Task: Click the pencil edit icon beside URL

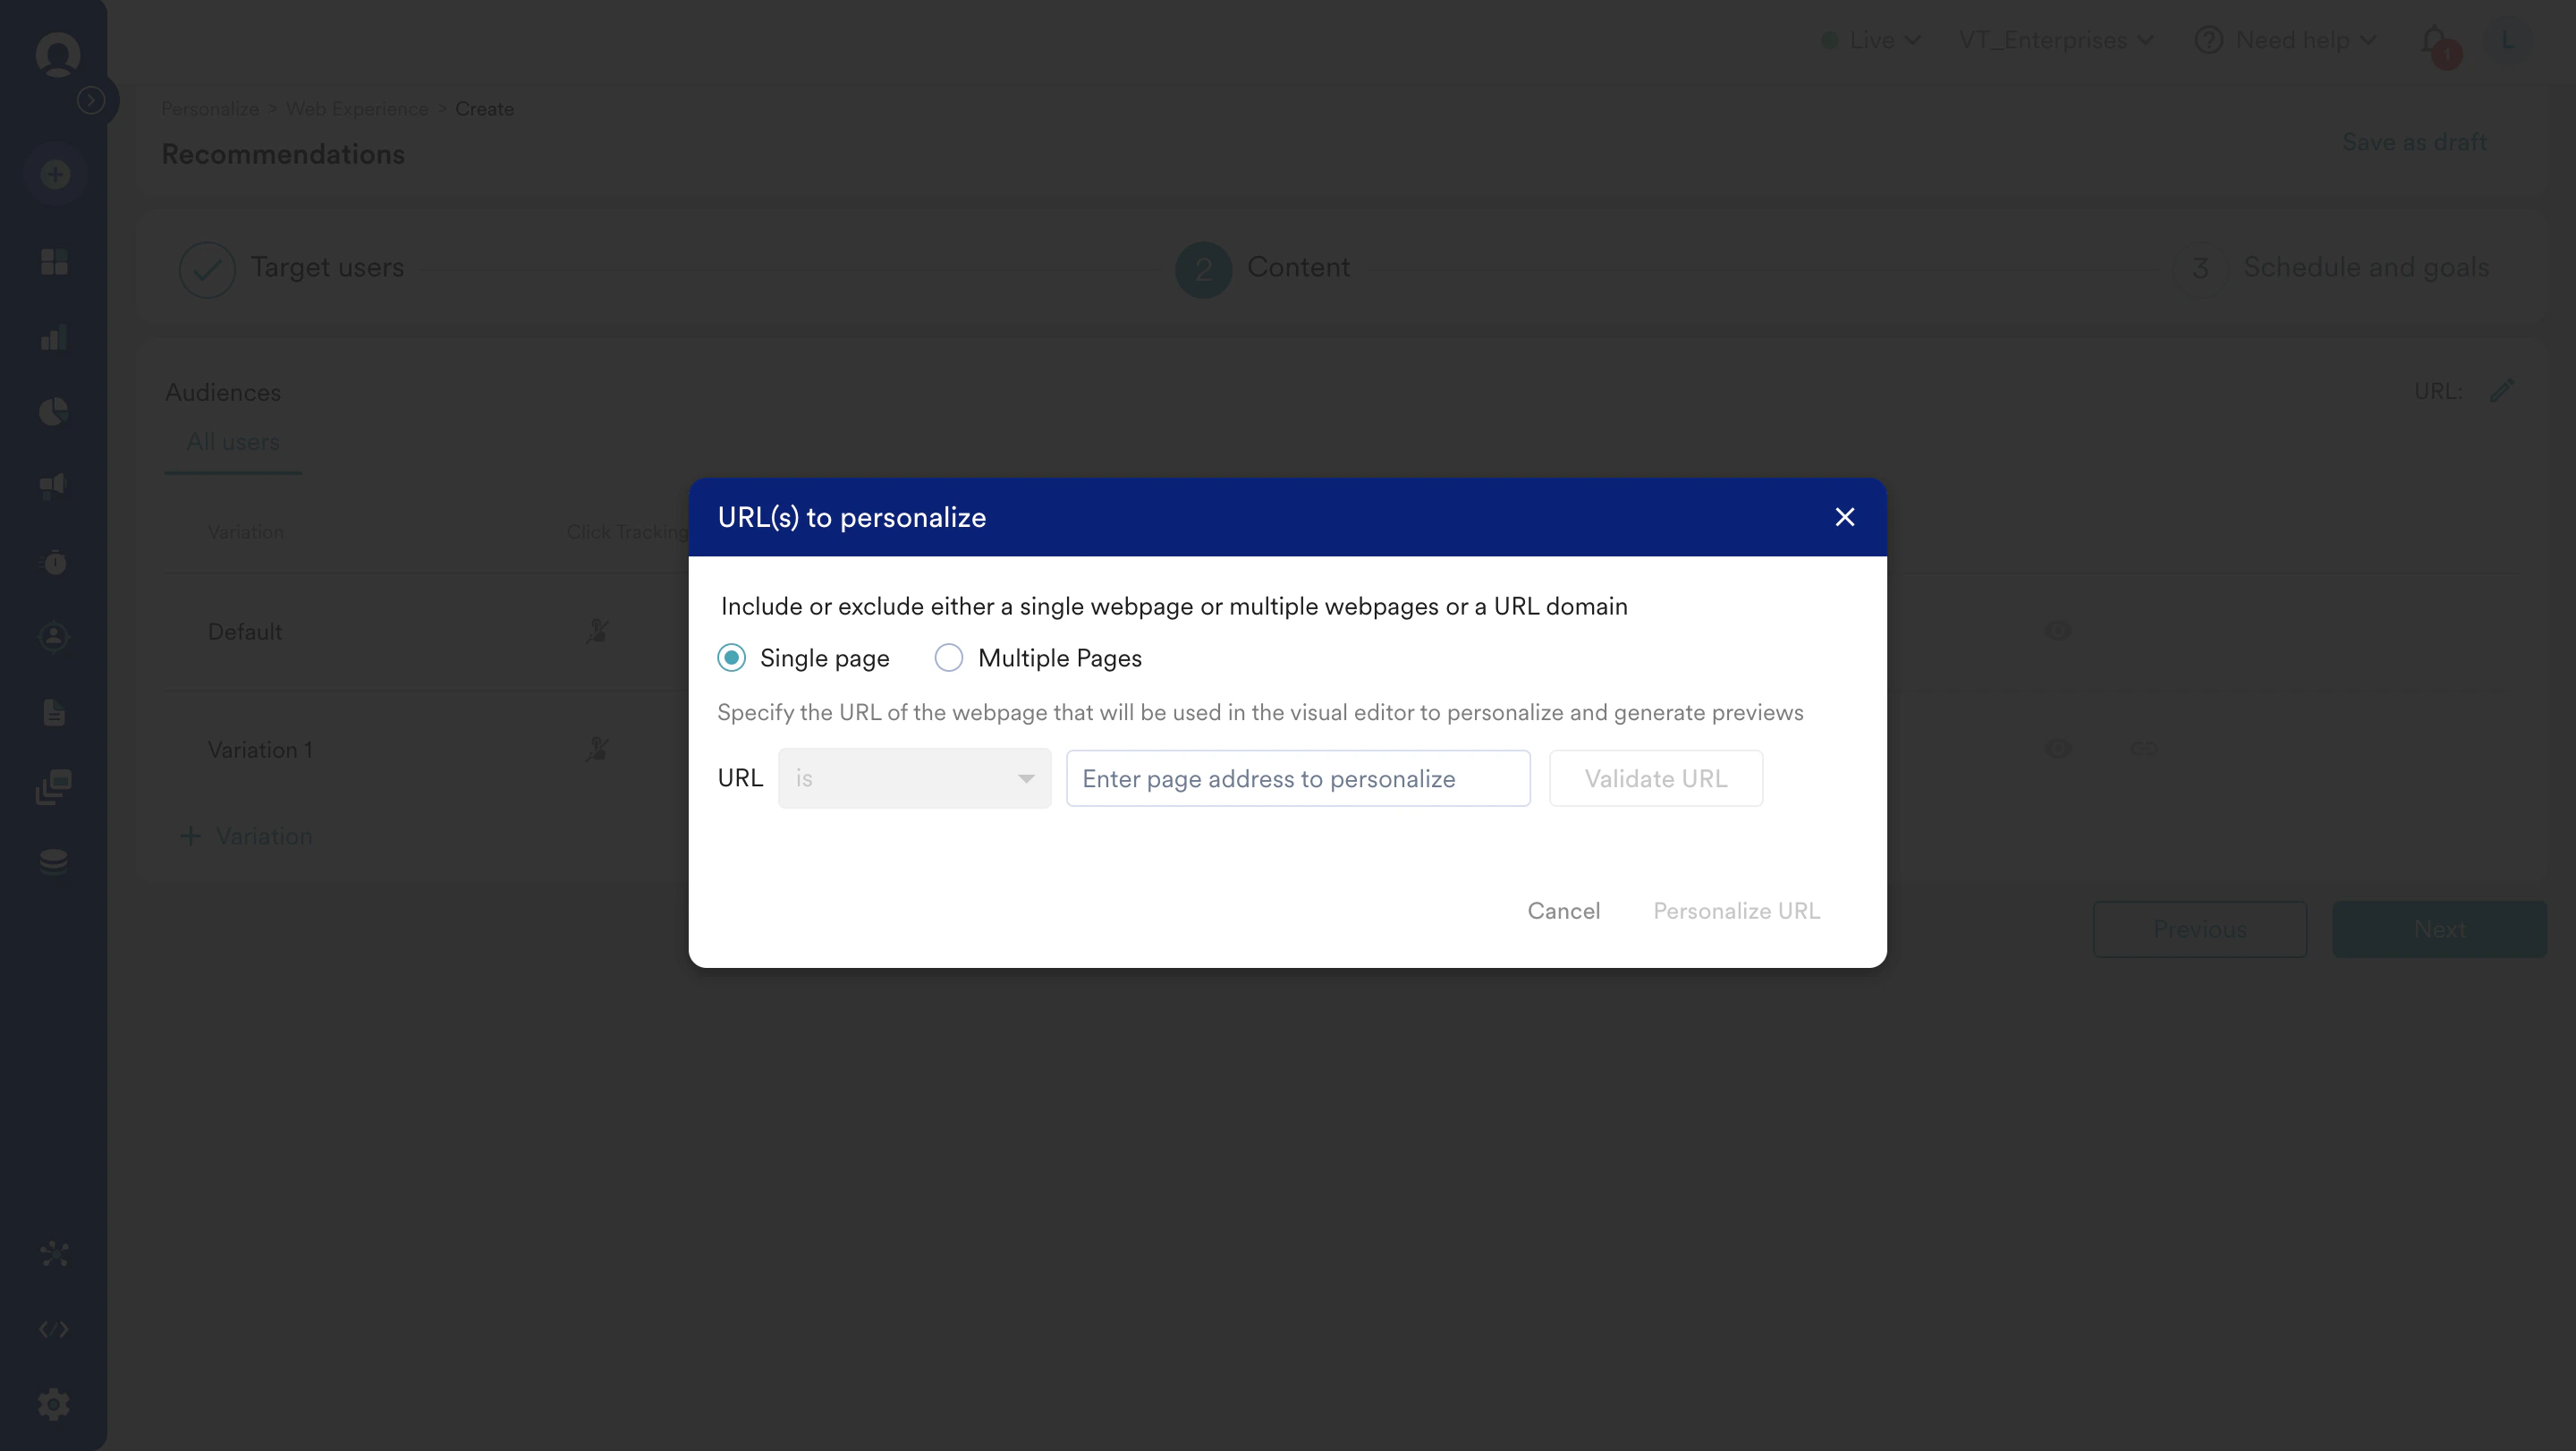Action: (2501, 391)
